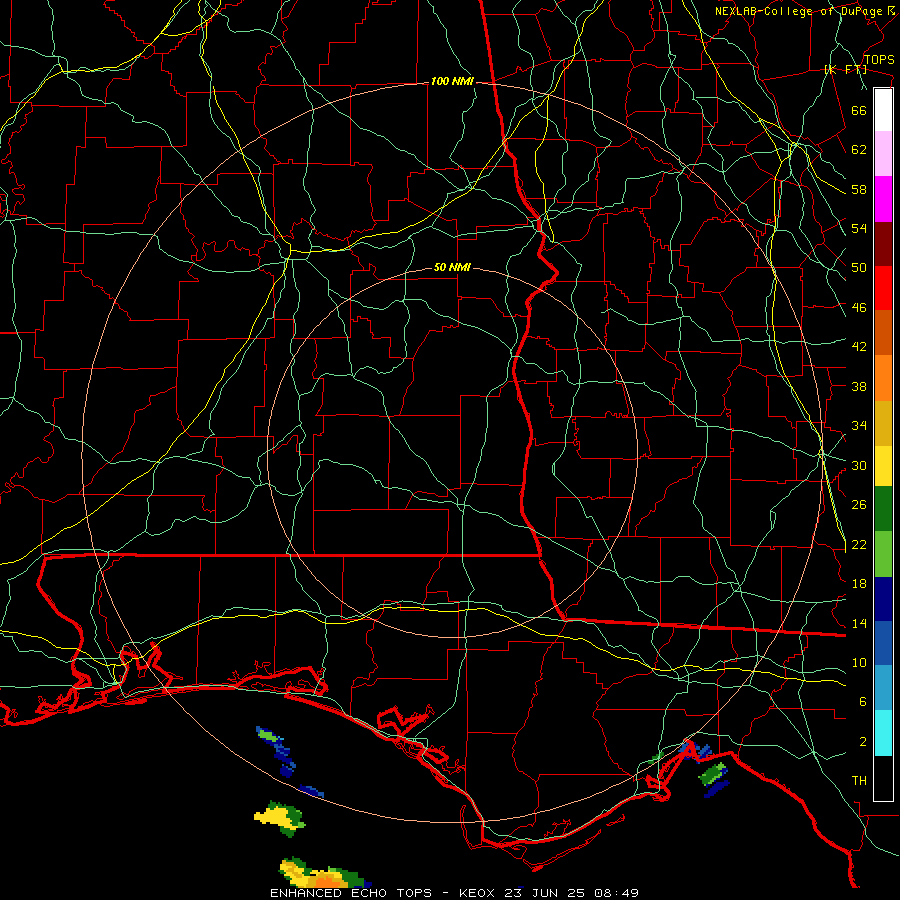Viewport: 900px width, 900px height.
Task: Pick the cyan legend swatch
Action: 883,733
